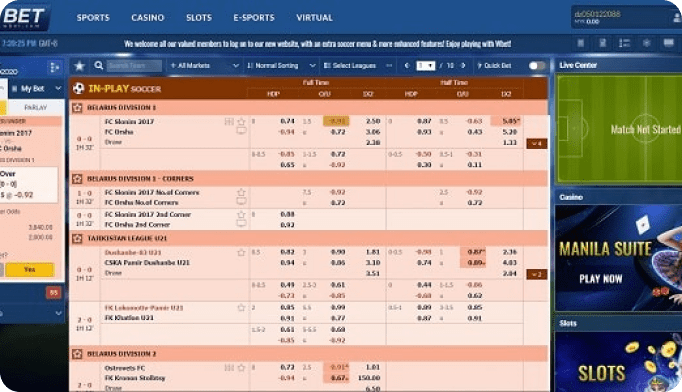Open the live TV icon for FC Orsha No.of Corners

241,201
